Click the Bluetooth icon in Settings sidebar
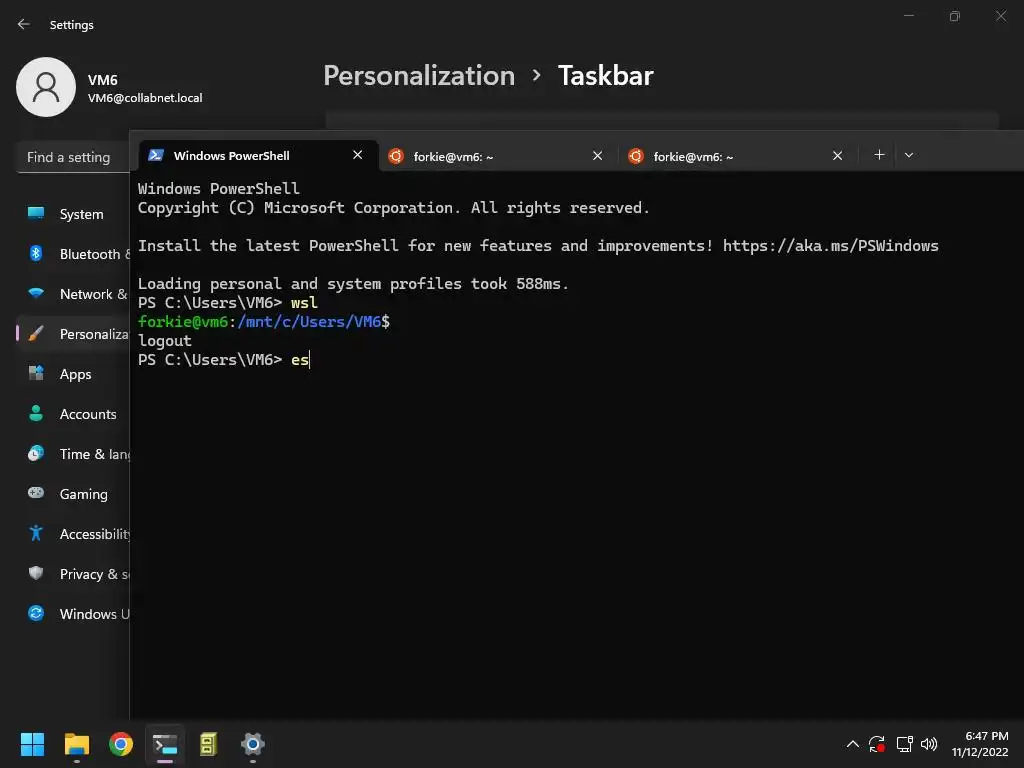The height and width of the screenshot is (768, 1024). (x=36, y=253)
